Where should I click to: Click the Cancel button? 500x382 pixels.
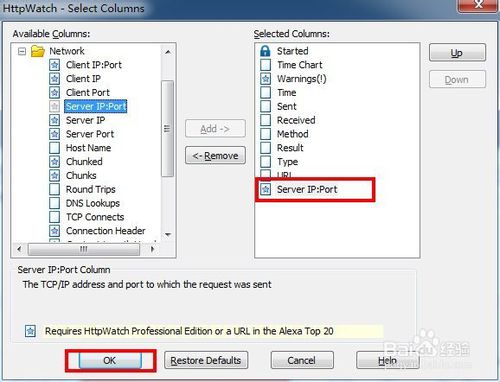click(302, 360)
